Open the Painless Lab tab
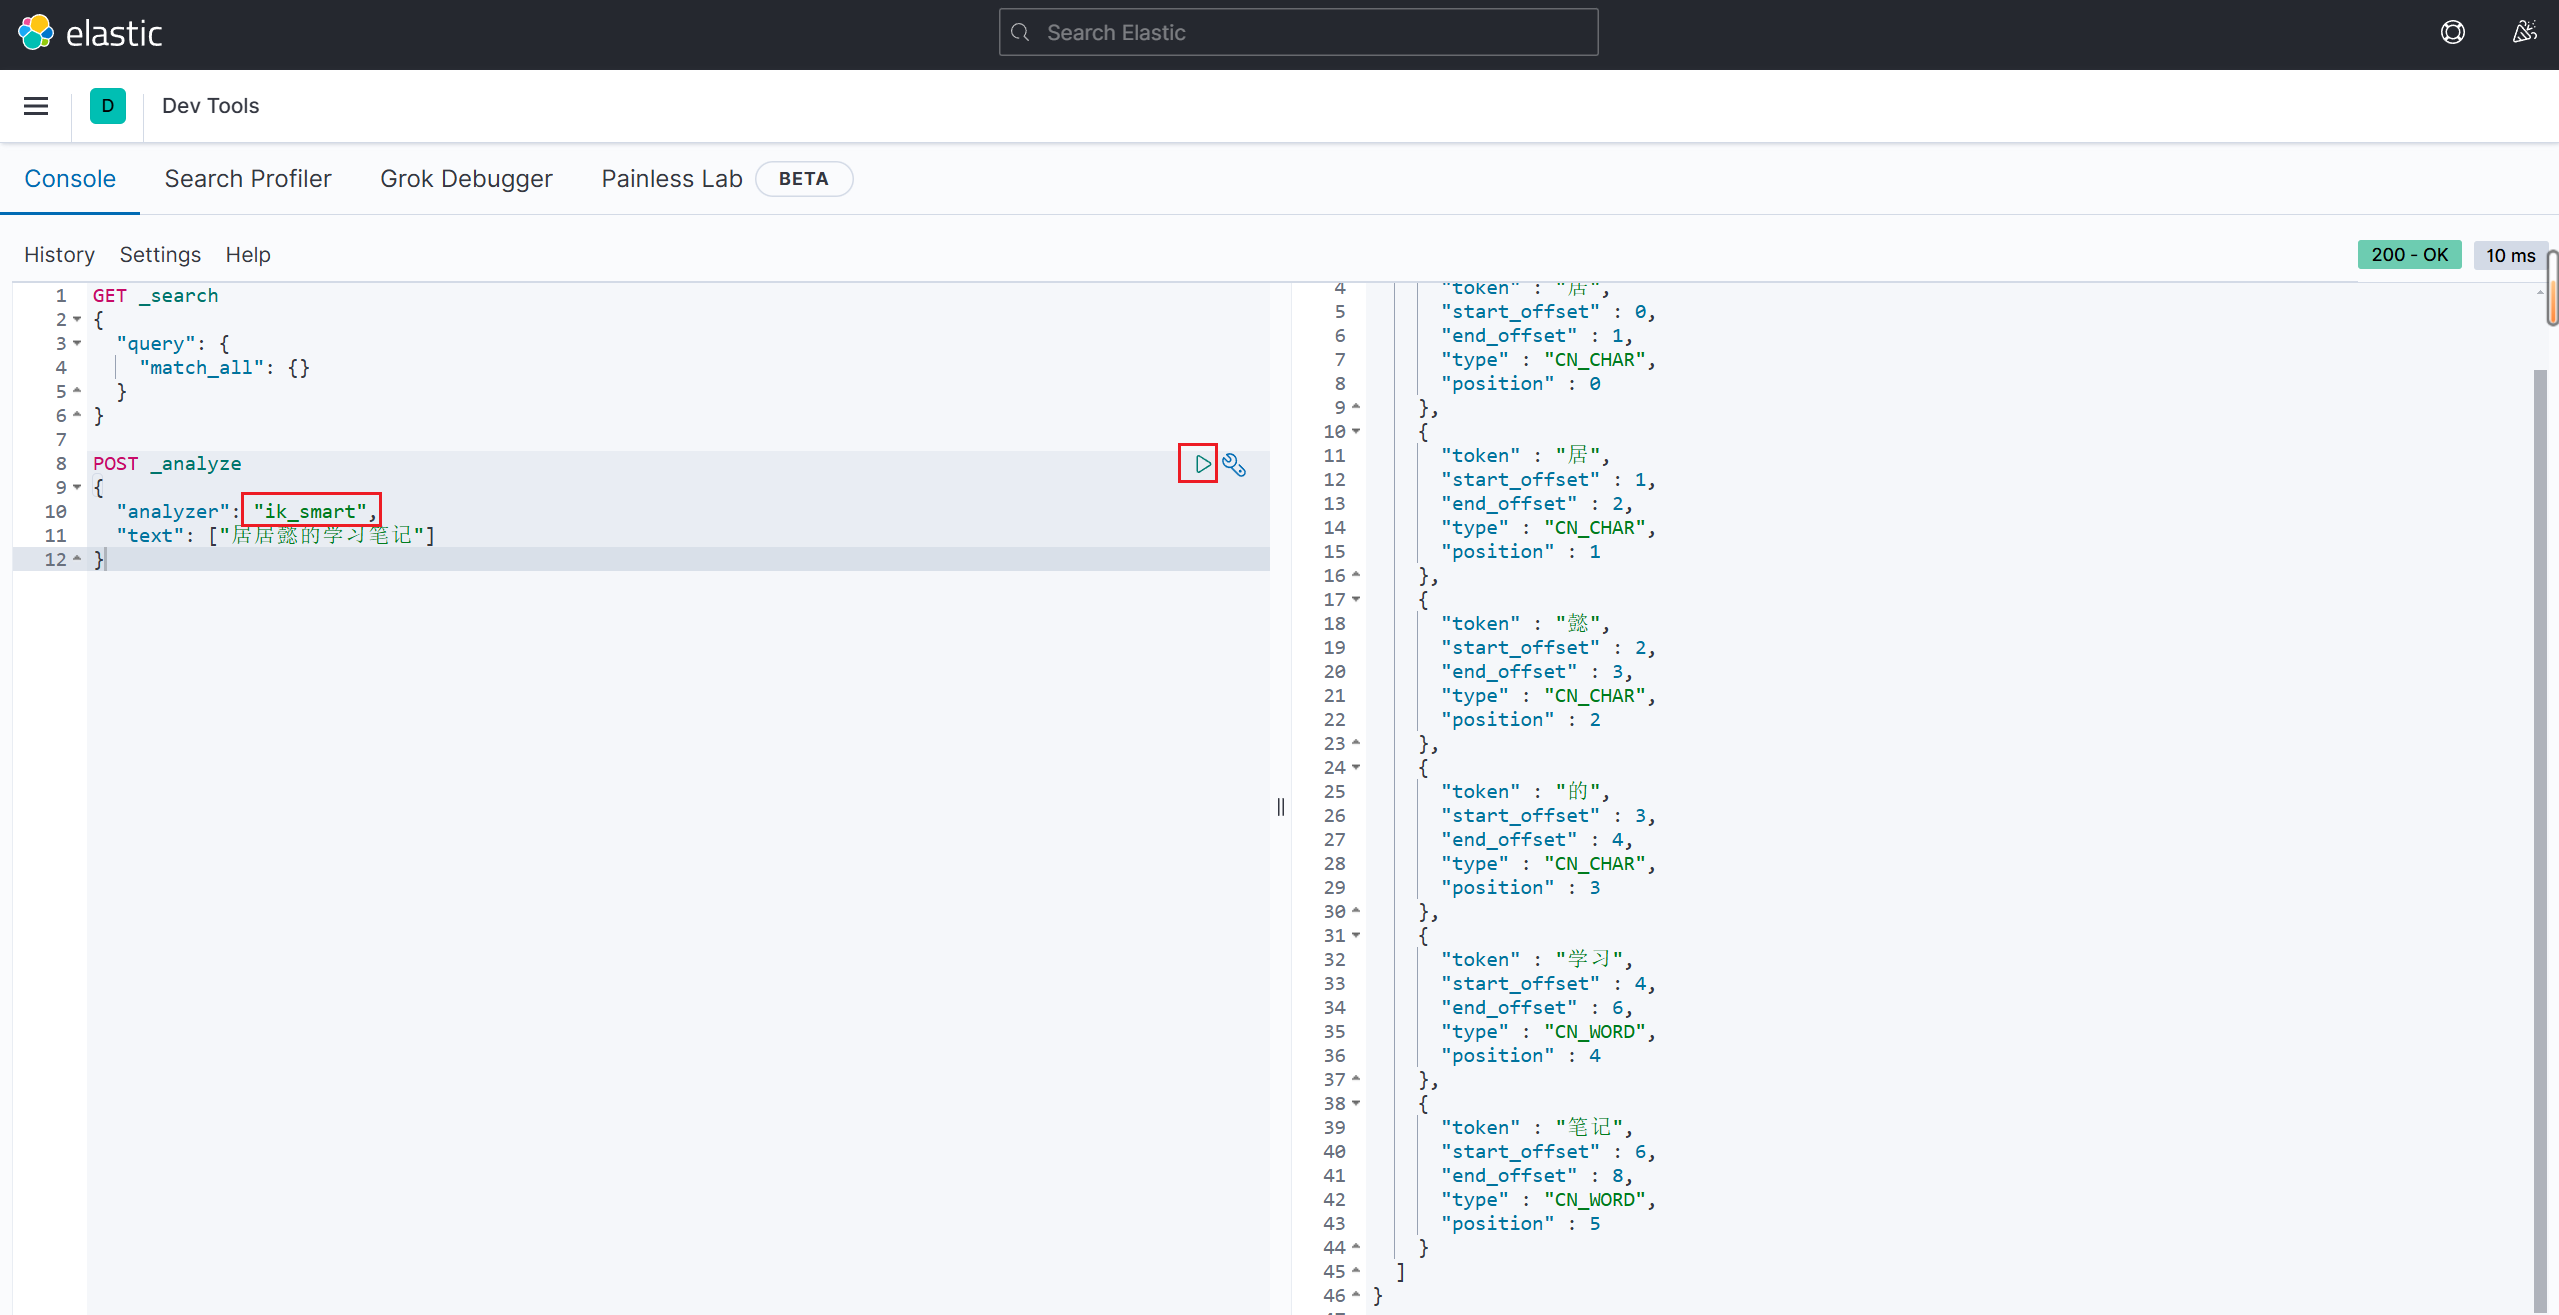 [x=672, y=179]
